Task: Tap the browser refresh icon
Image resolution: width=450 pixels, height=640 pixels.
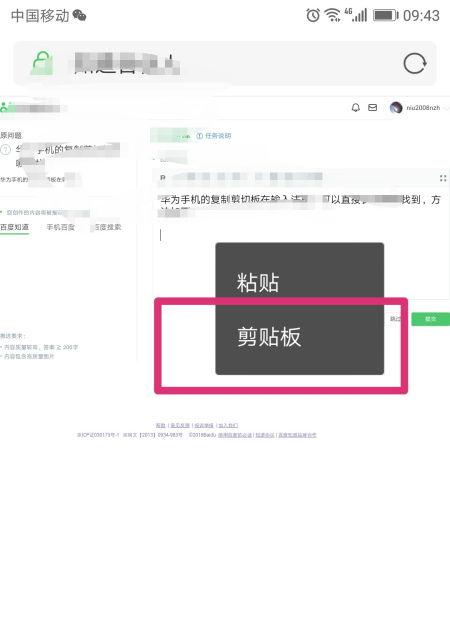Action: click(415, 64)
